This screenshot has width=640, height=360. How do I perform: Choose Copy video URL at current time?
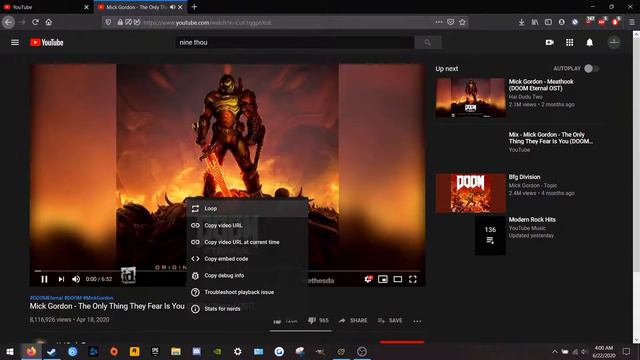tap(247, 242)
